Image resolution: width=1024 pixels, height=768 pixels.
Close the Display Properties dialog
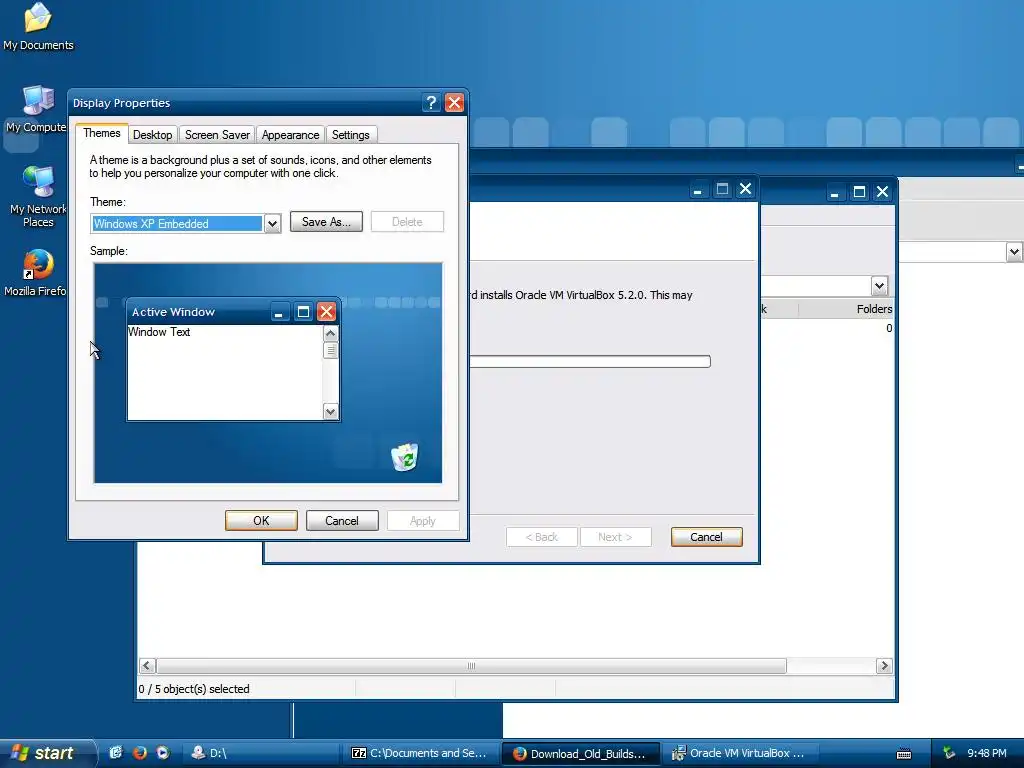coord(454,103)
